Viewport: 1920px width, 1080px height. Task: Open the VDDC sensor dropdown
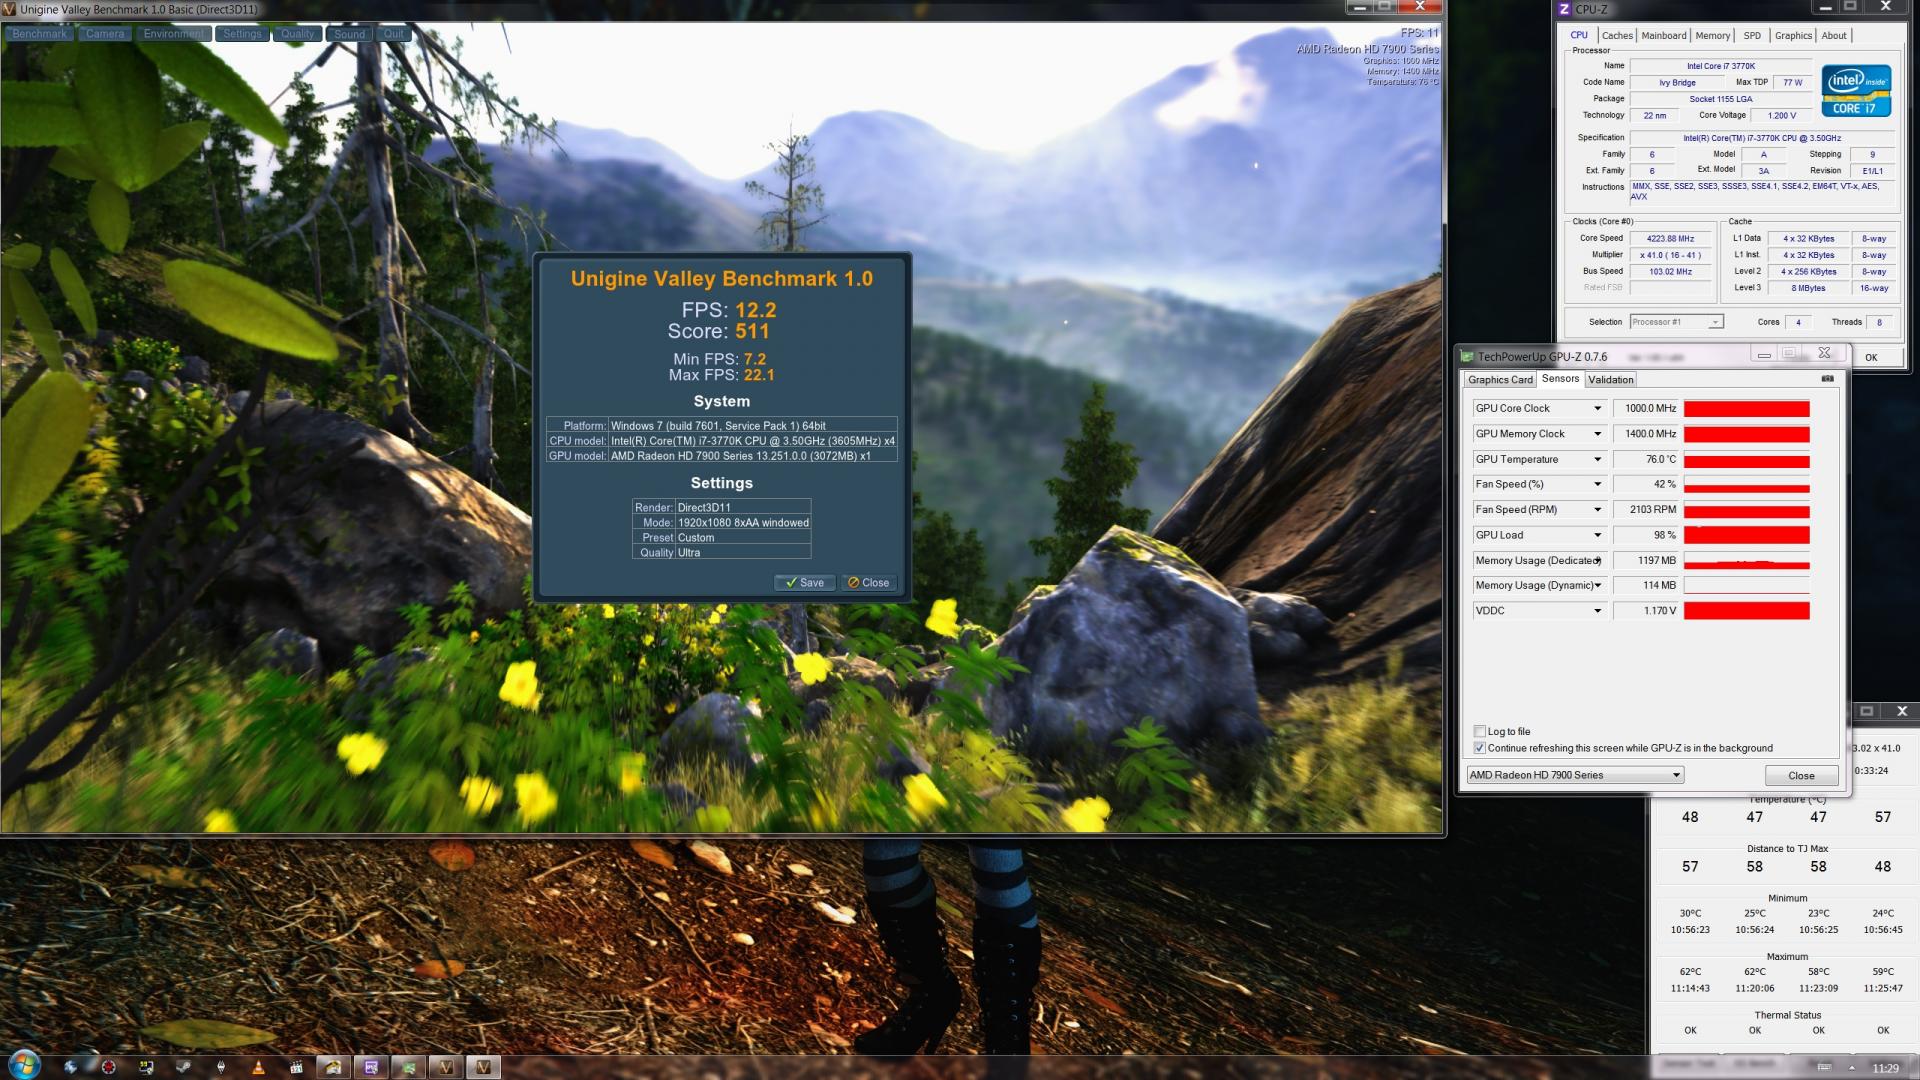tap(1597, 611)
